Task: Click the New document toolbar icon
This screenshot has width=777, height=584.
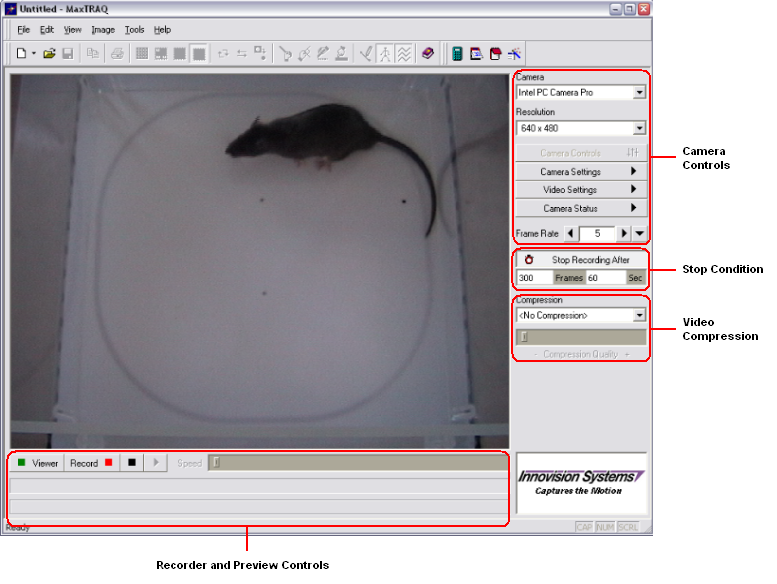Action: pyautogui.click(x=21, y=53)
